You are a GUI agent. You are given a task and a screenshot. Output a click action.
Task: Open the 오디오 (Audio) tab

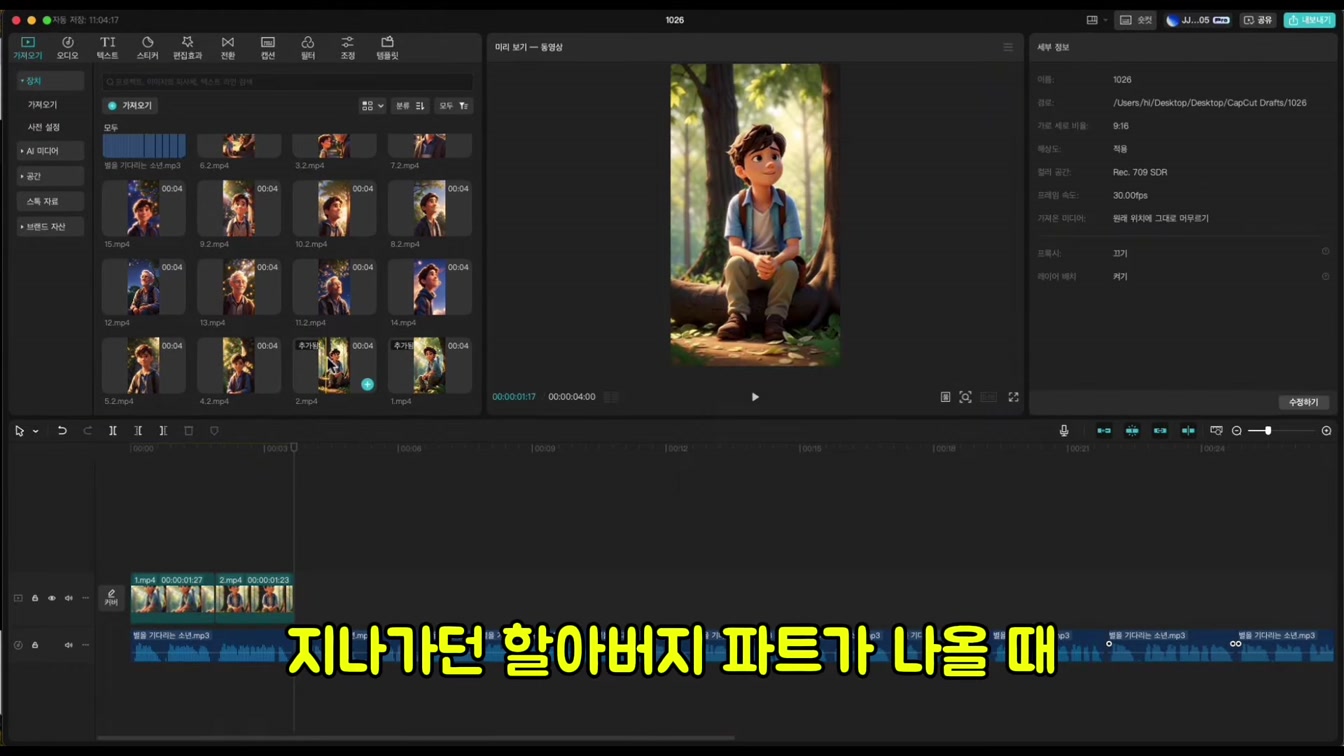click(67, 48)
